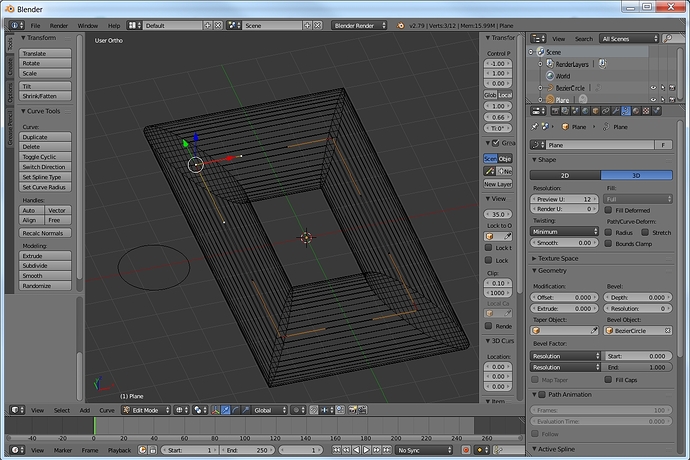Click the eyedropper next to Taper Object field
690x460 pixels.
coord(594,331)
